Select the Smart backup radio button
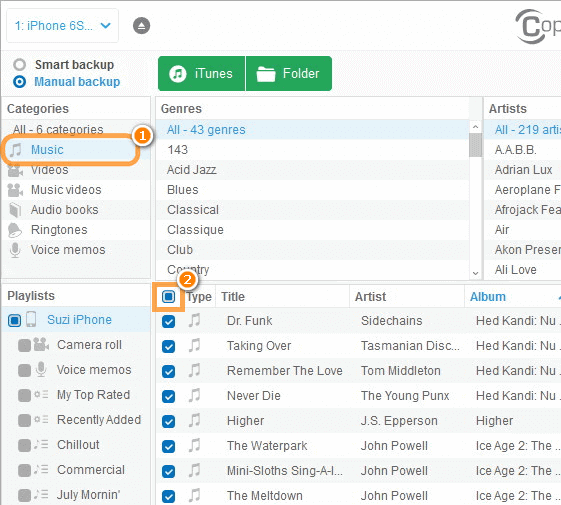The height and width of the screenshot is (505, 561). pos(19,65)
